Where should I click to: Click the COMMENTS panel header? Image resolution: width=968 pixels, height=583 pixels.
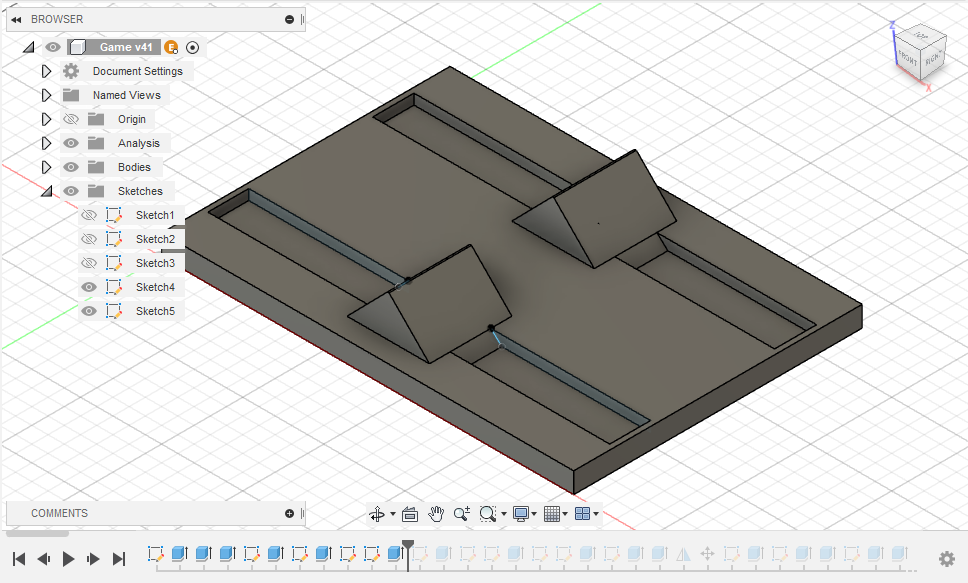[x=60, y=513]
